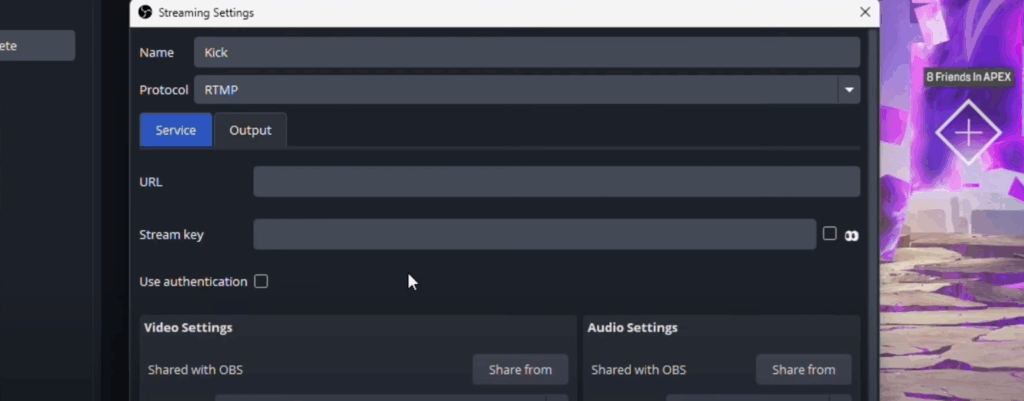Image resolution: width=1024 pixels, height=401 pixels.
Task: Click into the URL input field
Action: pyautogui.click(x=556, y=182)
